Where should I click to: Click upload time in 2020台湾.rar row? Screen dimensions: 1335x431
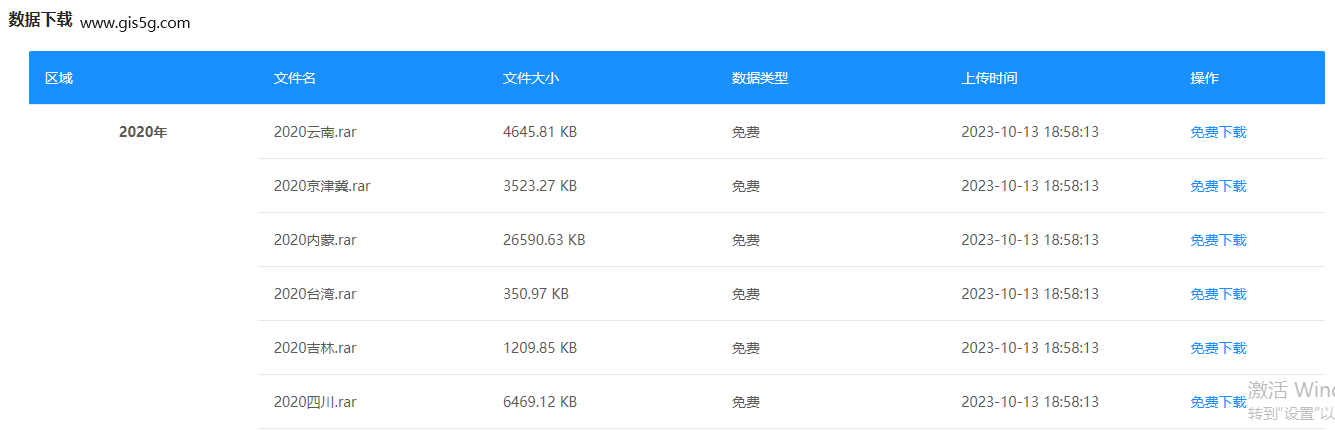coord(1030,294)
